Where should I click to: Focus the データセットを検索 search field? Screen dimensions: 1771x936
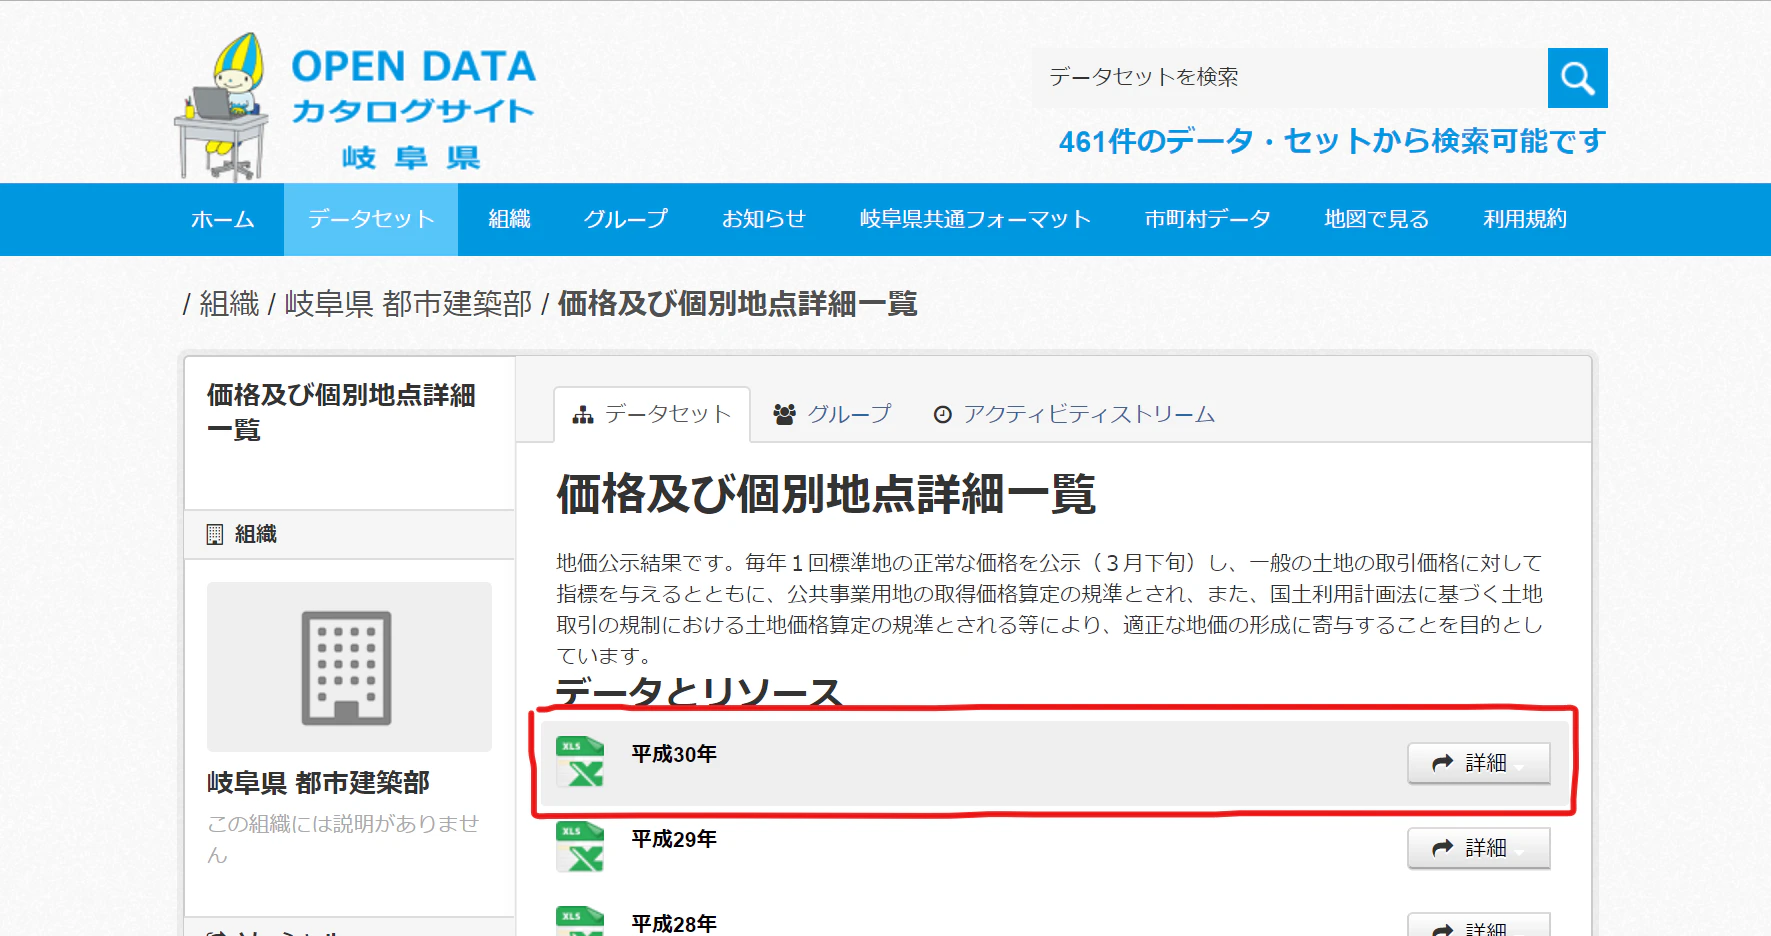[1290, 78]
